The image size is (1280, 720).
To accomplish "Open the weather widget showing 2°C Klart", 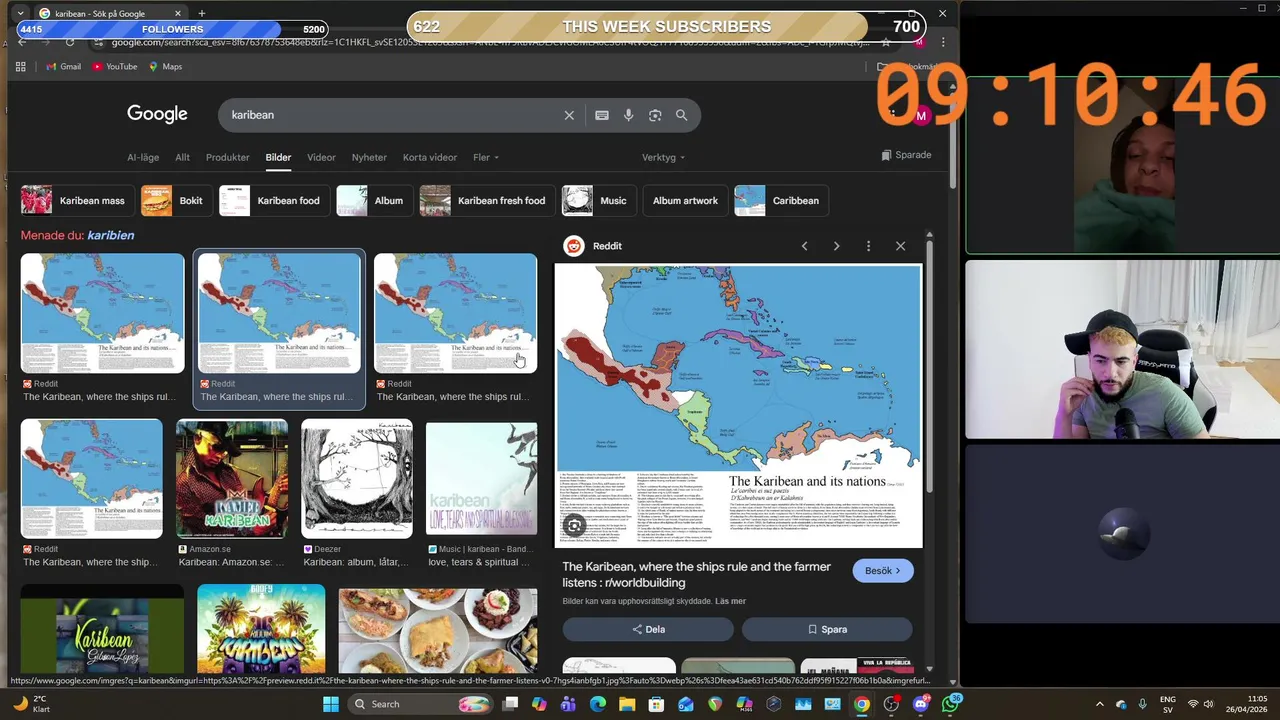I will 31,704.
